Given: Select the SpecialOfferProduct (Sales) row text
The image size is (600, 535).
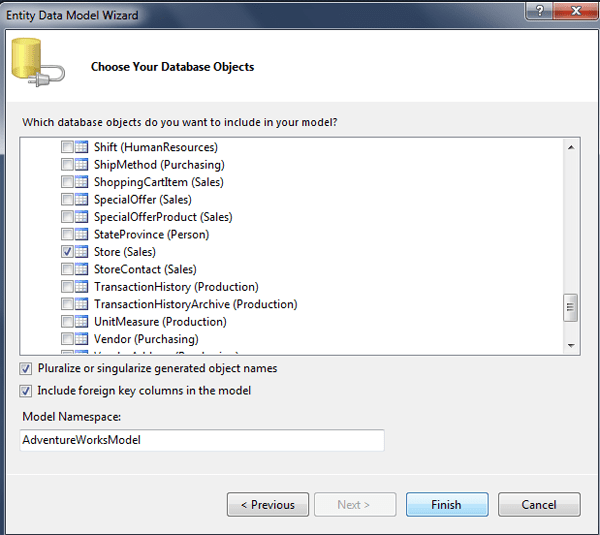Looking at the screenshot, I should pos(163,217).
